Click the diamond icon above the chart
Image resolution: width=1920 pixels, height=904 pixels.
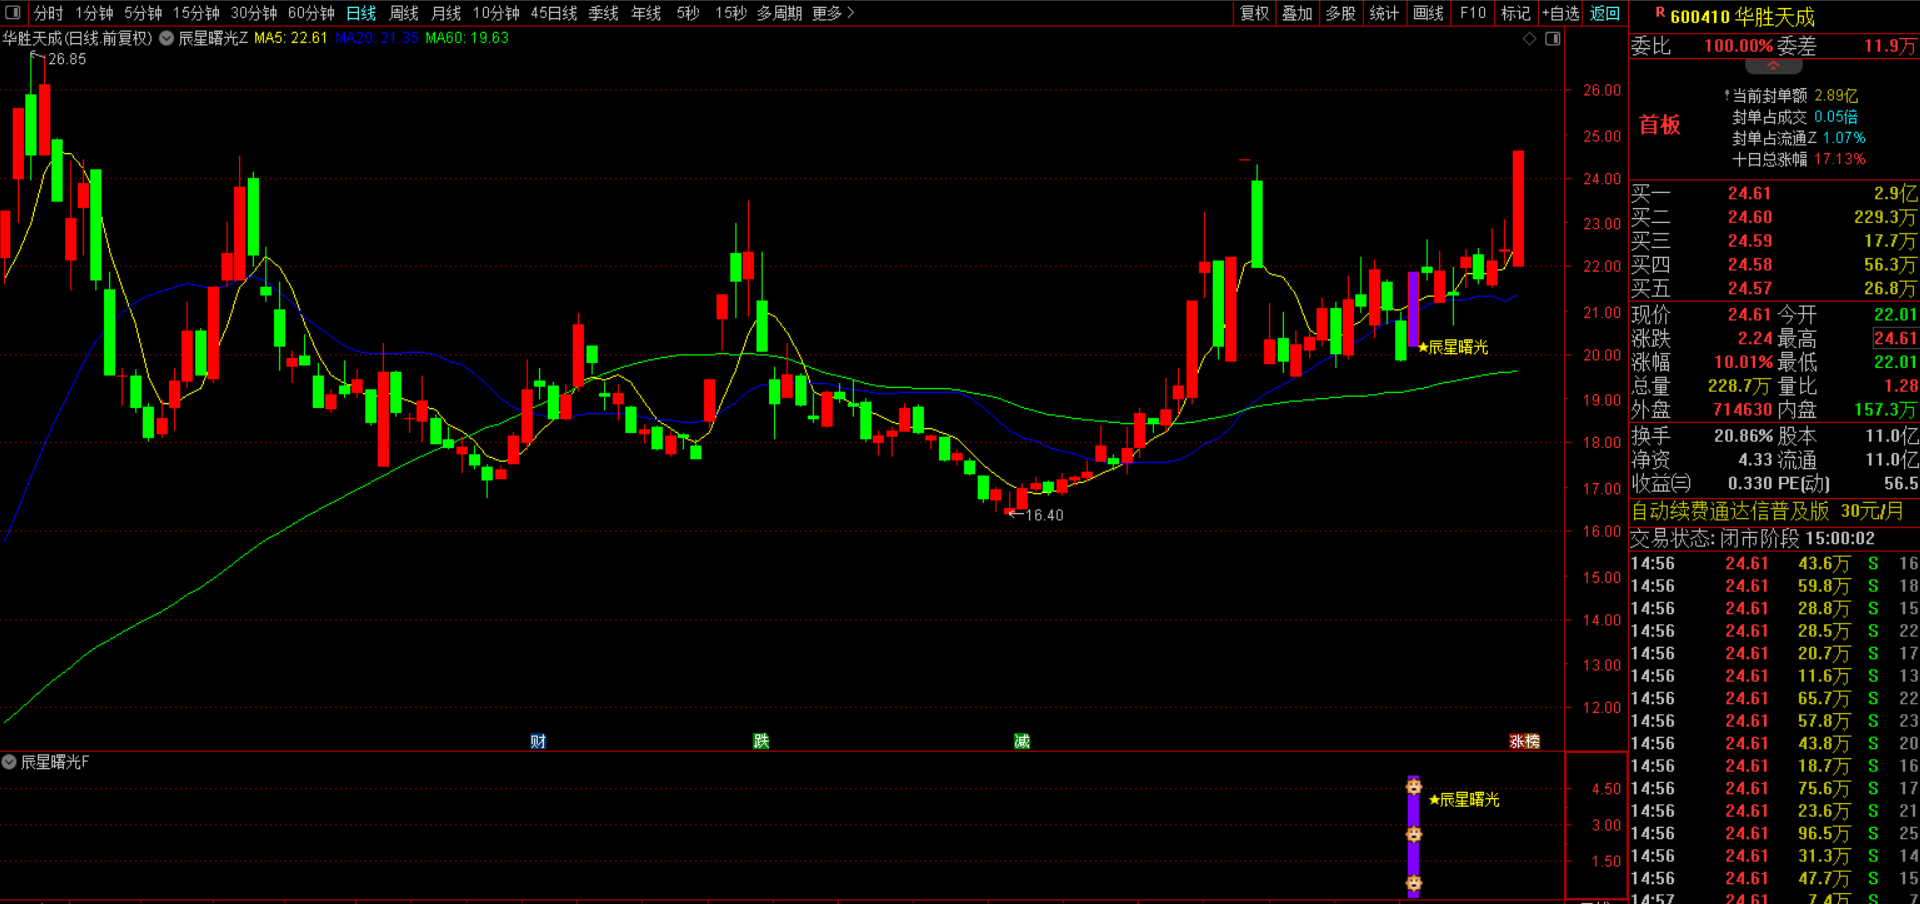click(x=1530, y=39)
